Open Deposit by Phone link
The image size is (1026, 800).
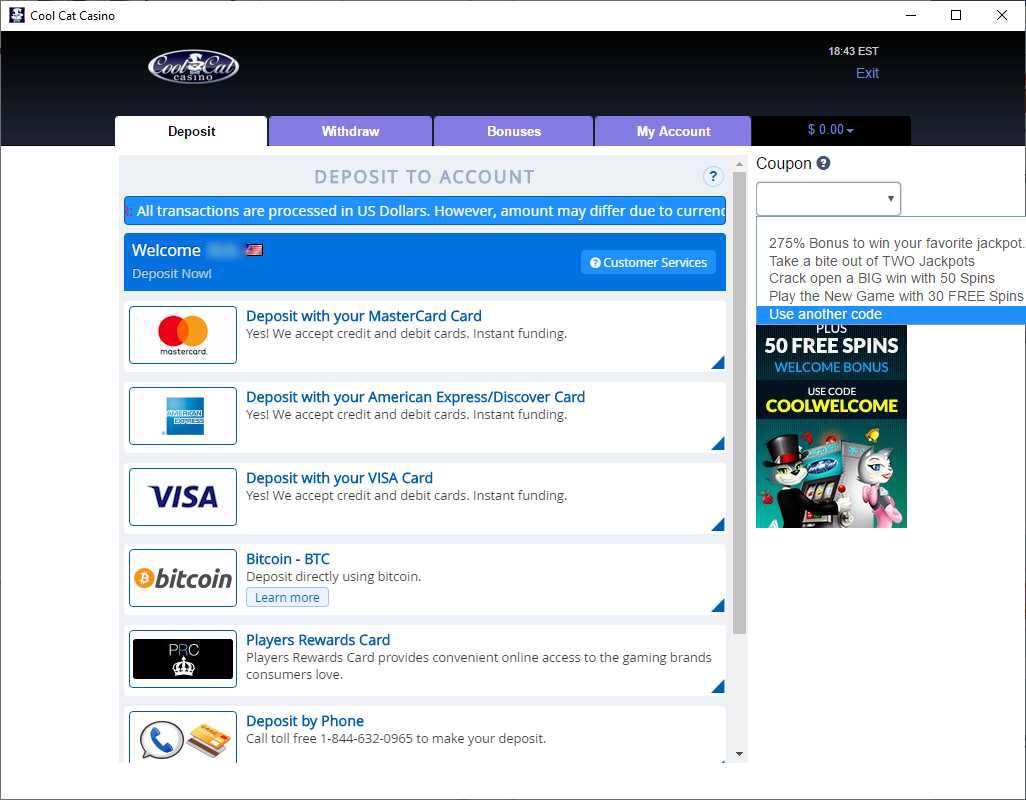[305, 721]
